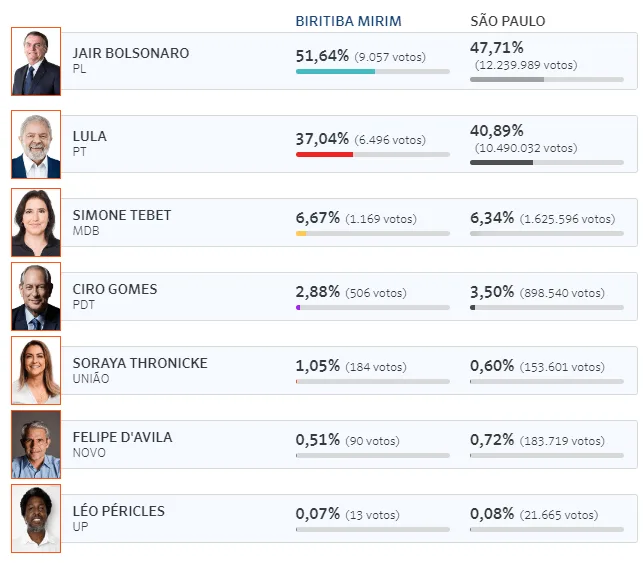Select the Biritiba Mirim column header
Image resolution: width=643 pixels, height=563 pixels.
pyautogui.click(x=350, y=21)
